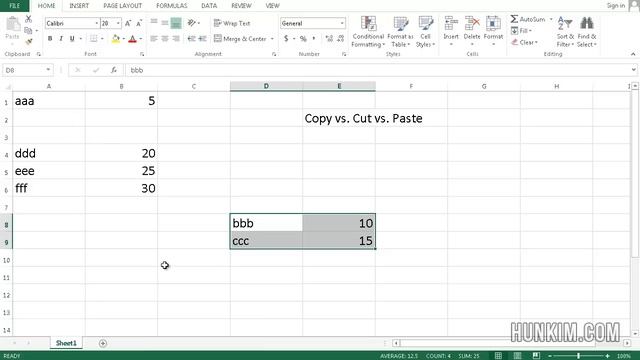This screenshot has height=360, width=640.
Task: Toggle Align Left button
Action: click(153, 39)
